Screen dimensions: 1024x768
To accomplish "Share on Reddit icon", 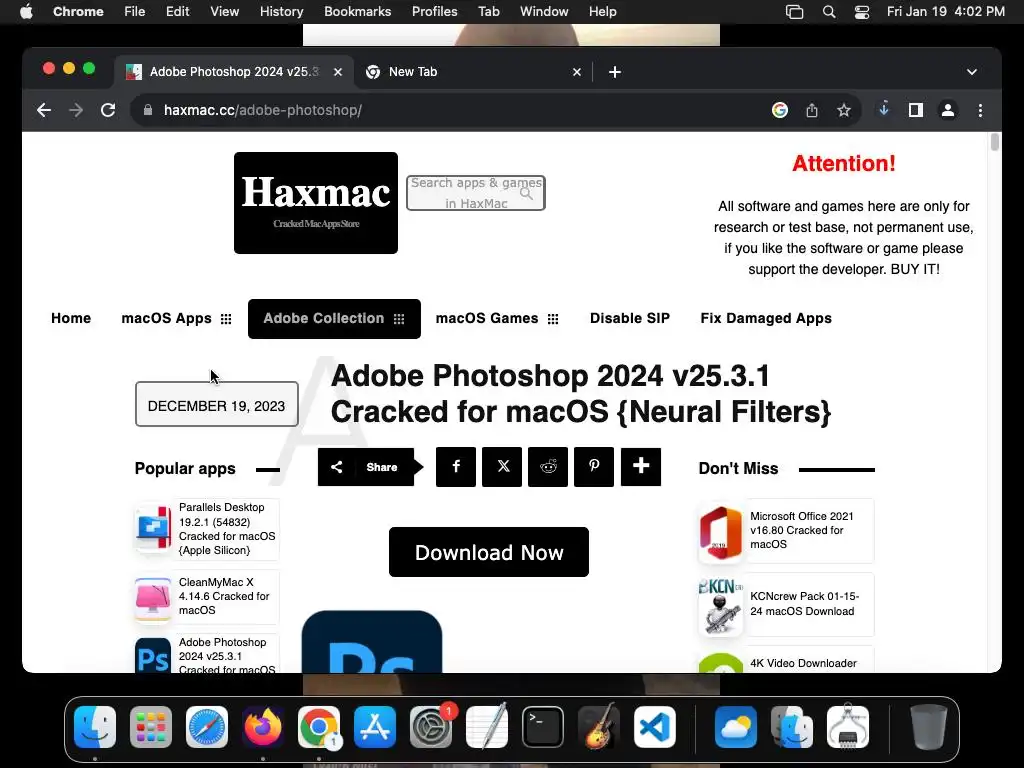I will [548, 467].
